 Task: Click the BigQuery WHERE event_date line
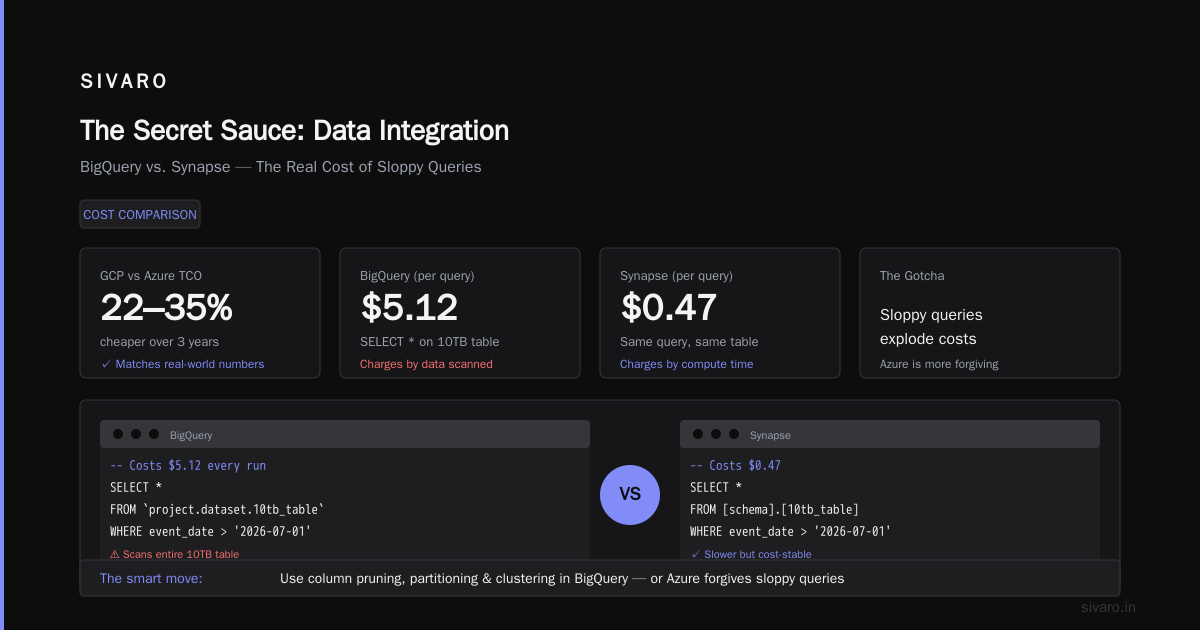tap(210, 531)
